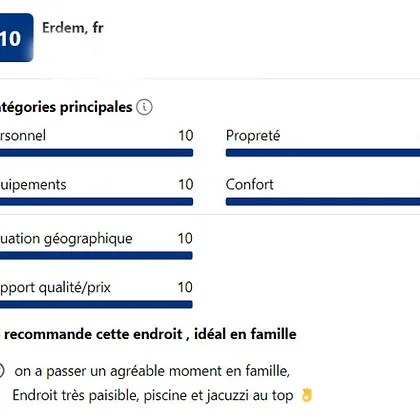Click the Catégories principales heading

[x=66, y=107]
